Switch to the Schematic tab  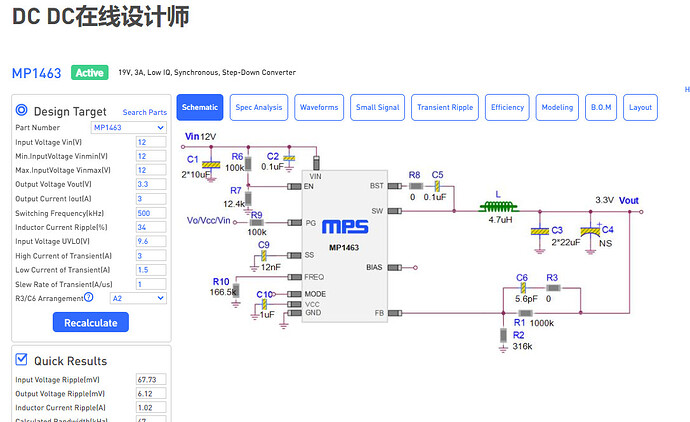pyautogui.click(x=200, y=107)
